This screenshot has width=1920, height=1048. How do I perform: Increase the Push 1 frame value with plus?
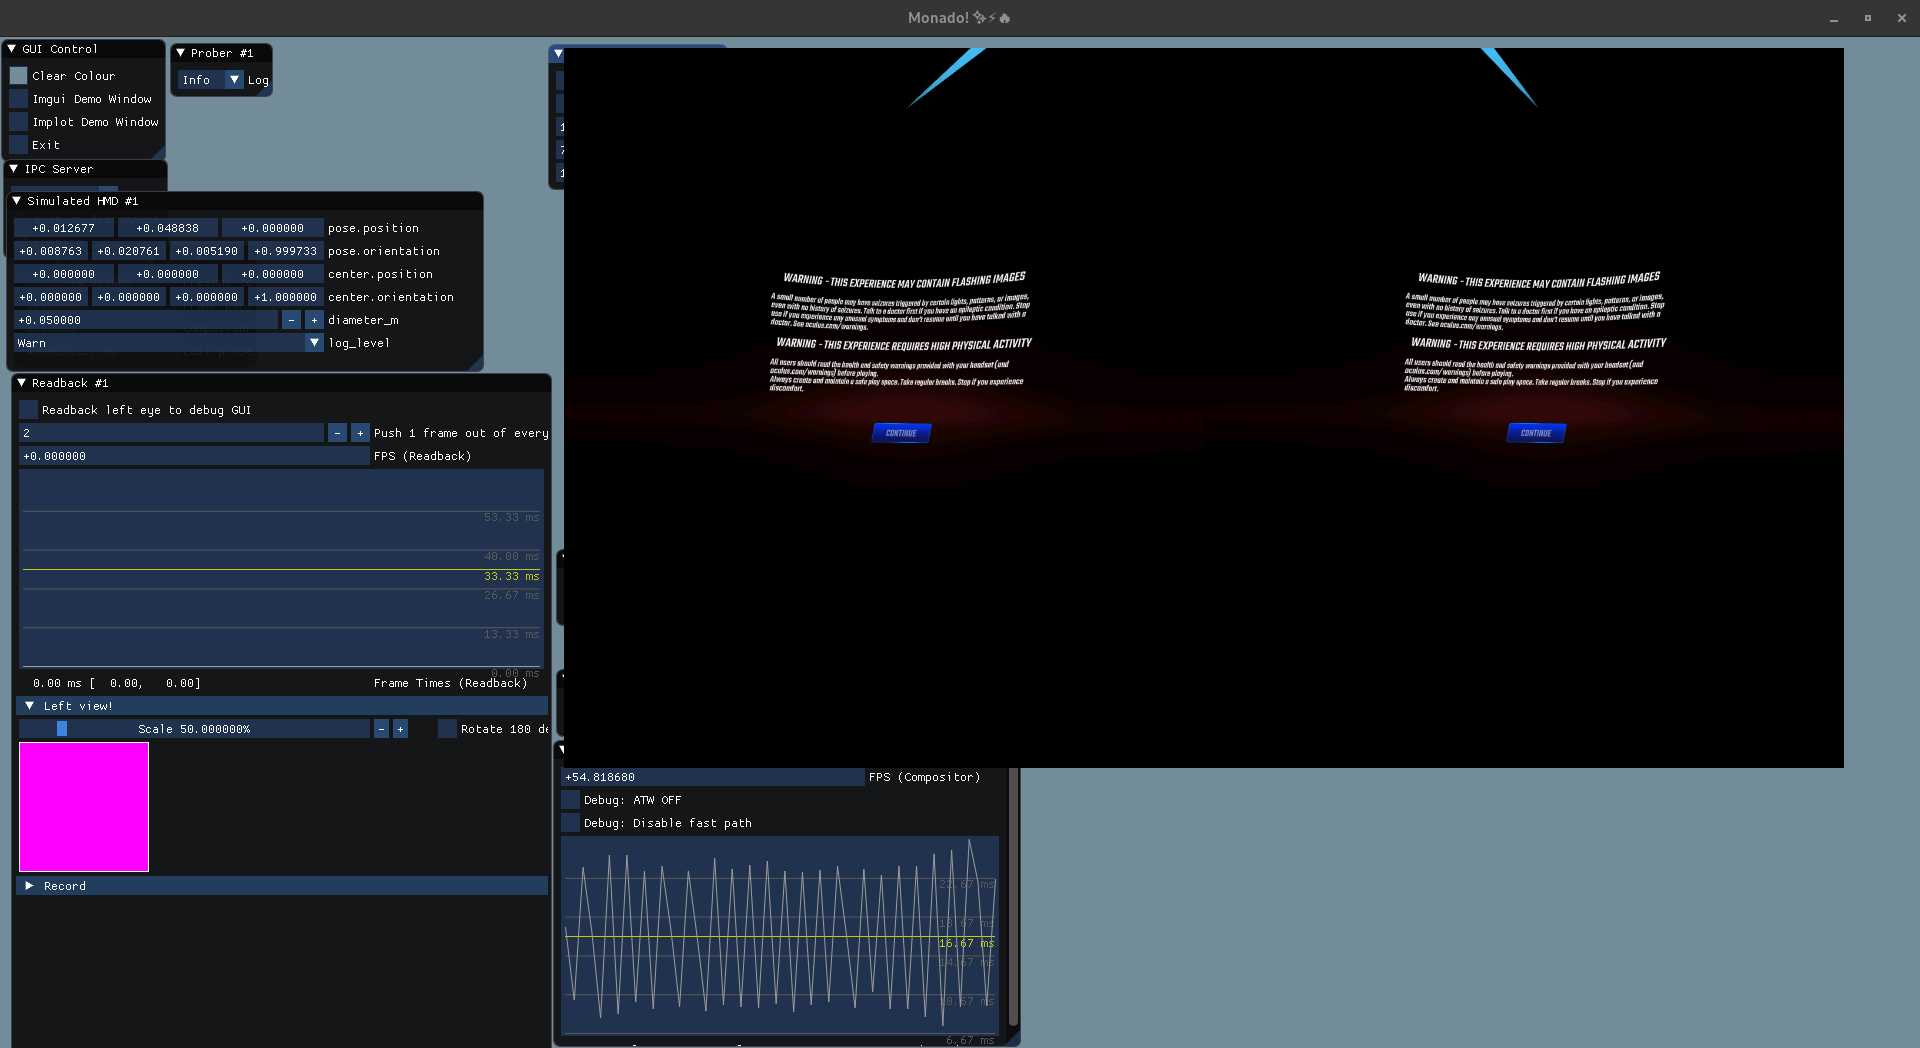pos(360,433)
